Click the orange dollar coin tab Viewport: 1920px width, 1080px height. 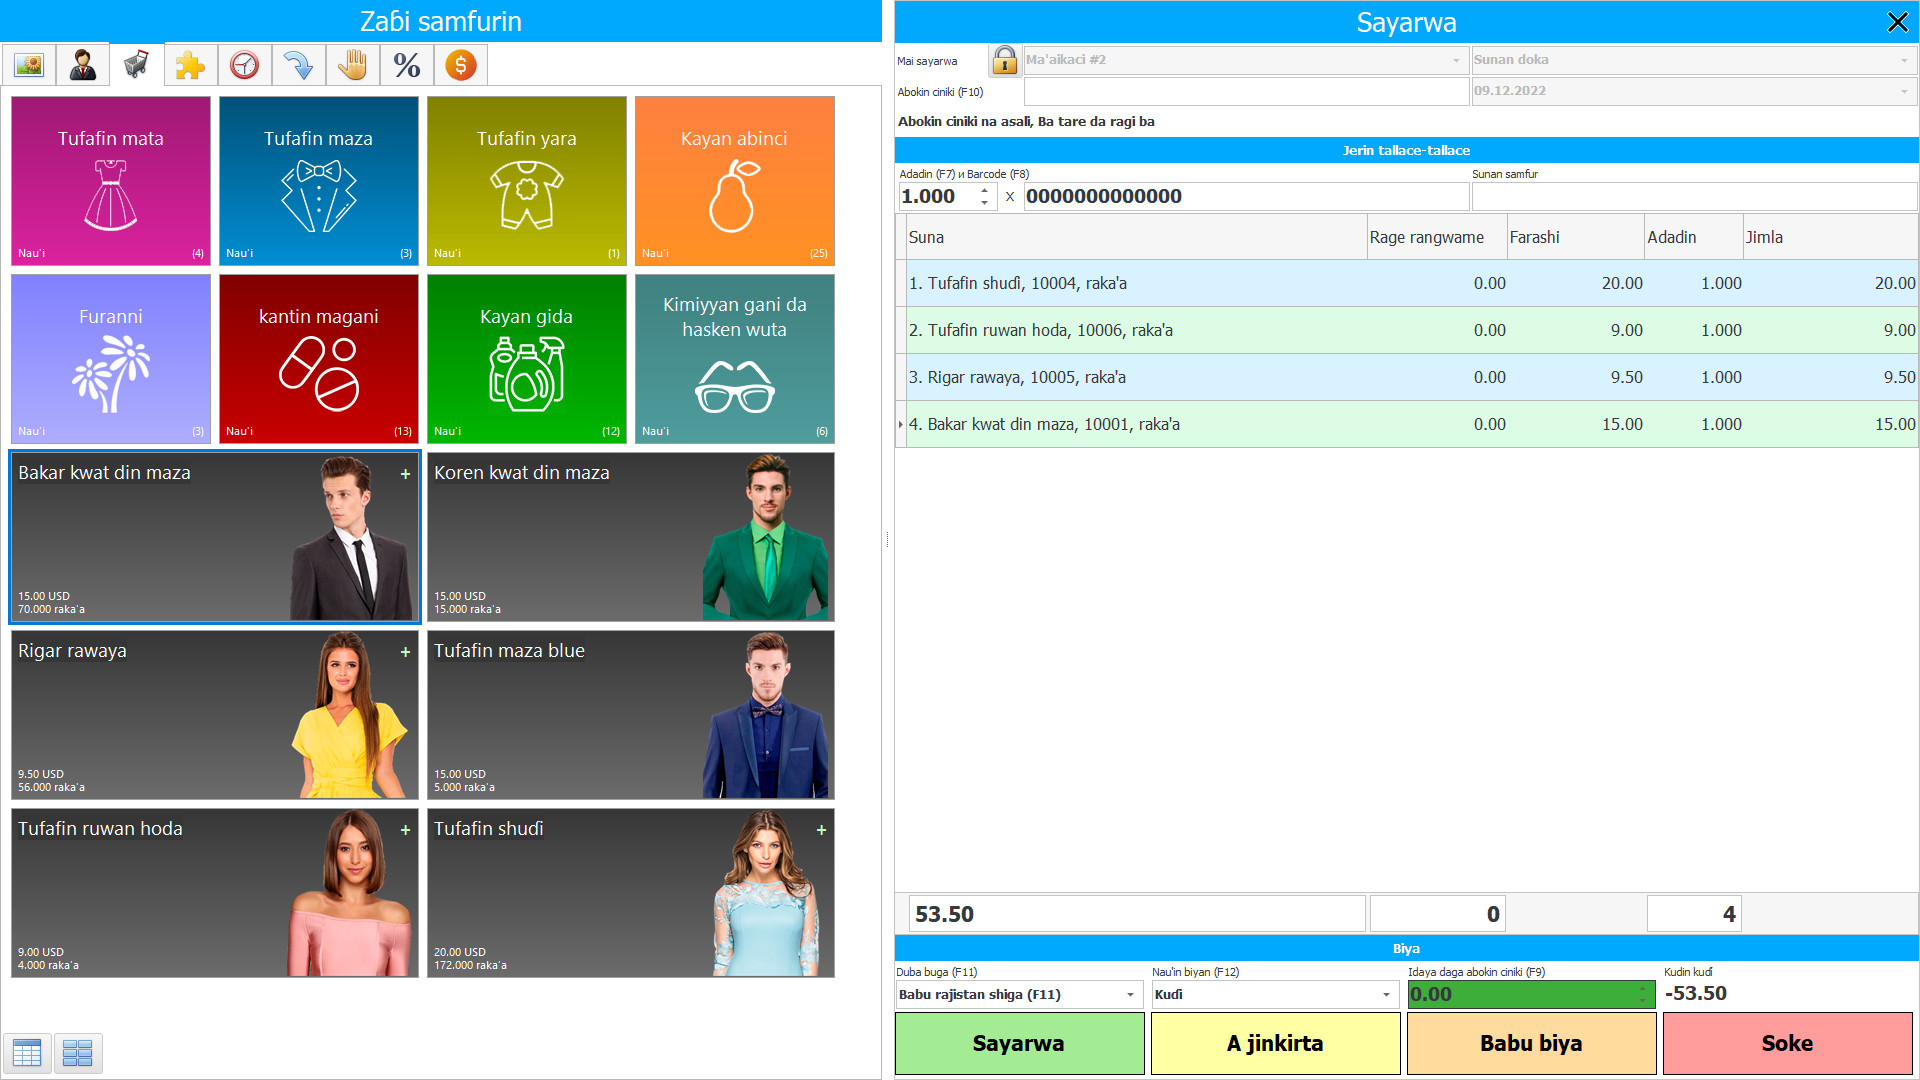click(460, 66)
